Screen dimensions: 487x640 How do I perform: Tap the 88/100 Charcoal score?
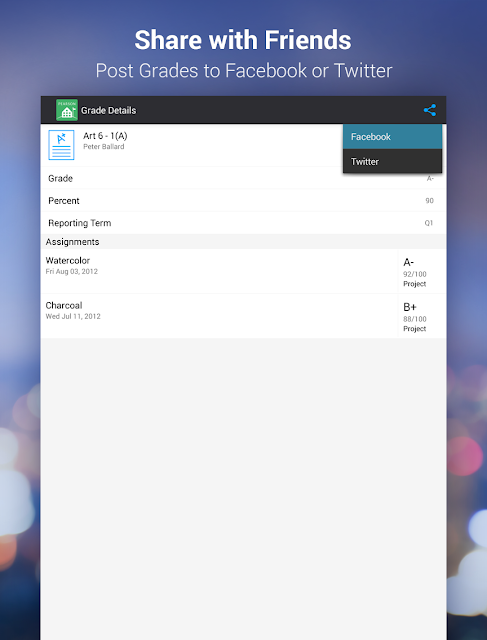pos(415,319)
